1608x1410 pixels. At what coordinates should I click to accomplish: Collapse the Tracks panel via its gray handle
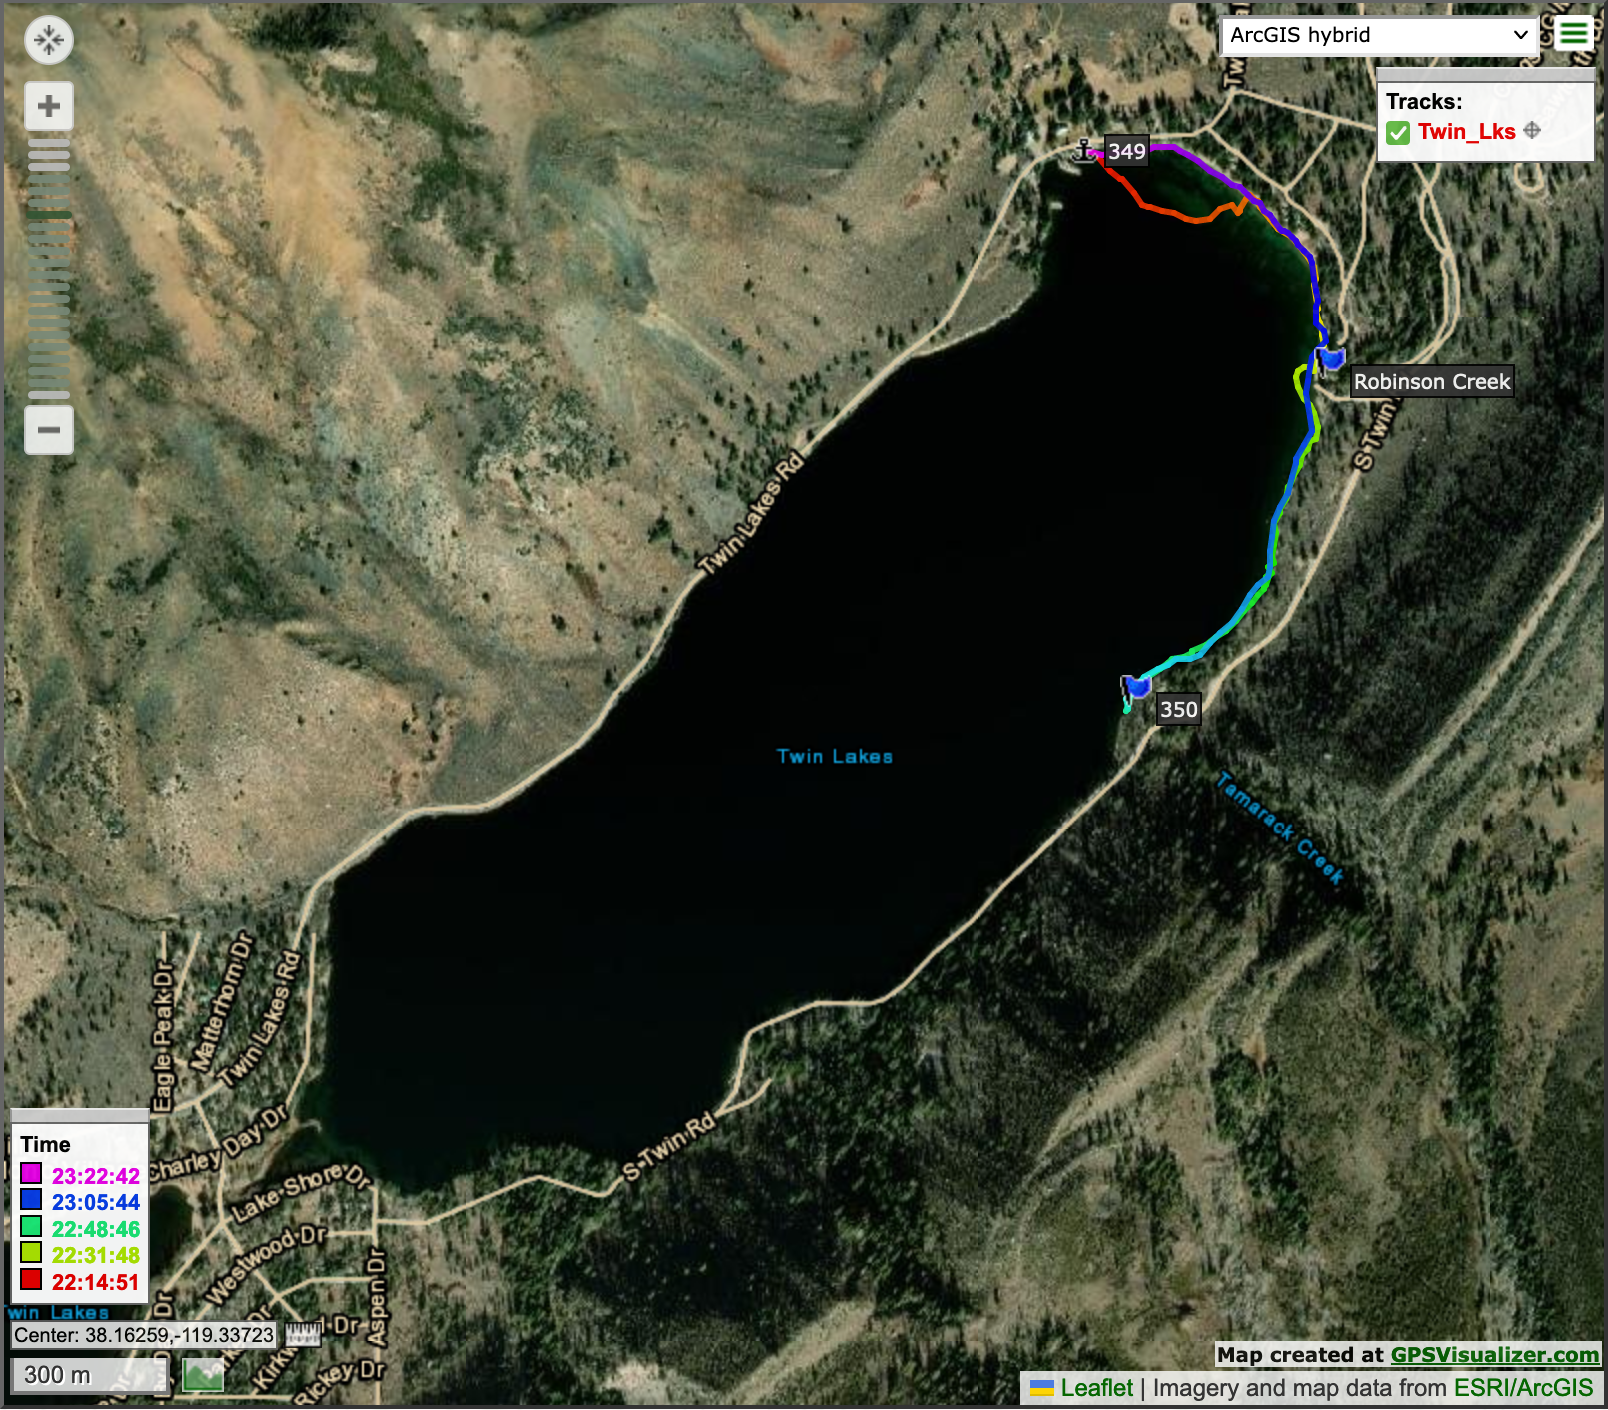click(1484, 75)
